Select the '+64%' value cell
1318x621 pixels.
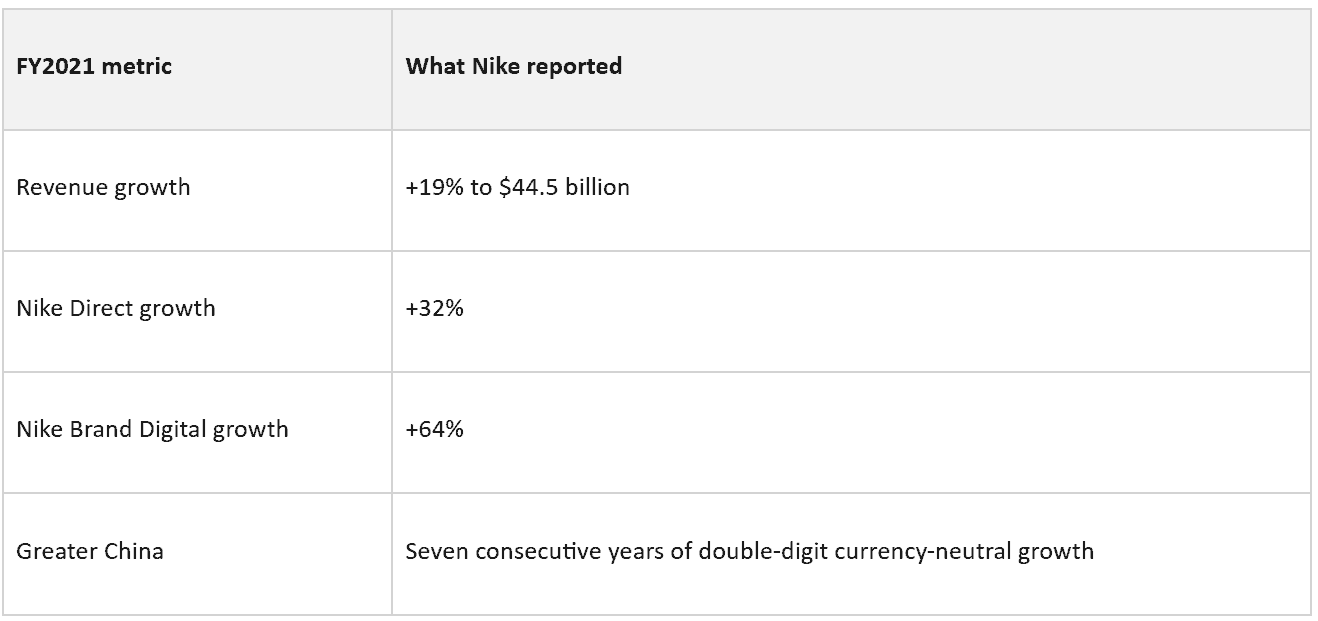pyautogui.click(x=851, y=432)
